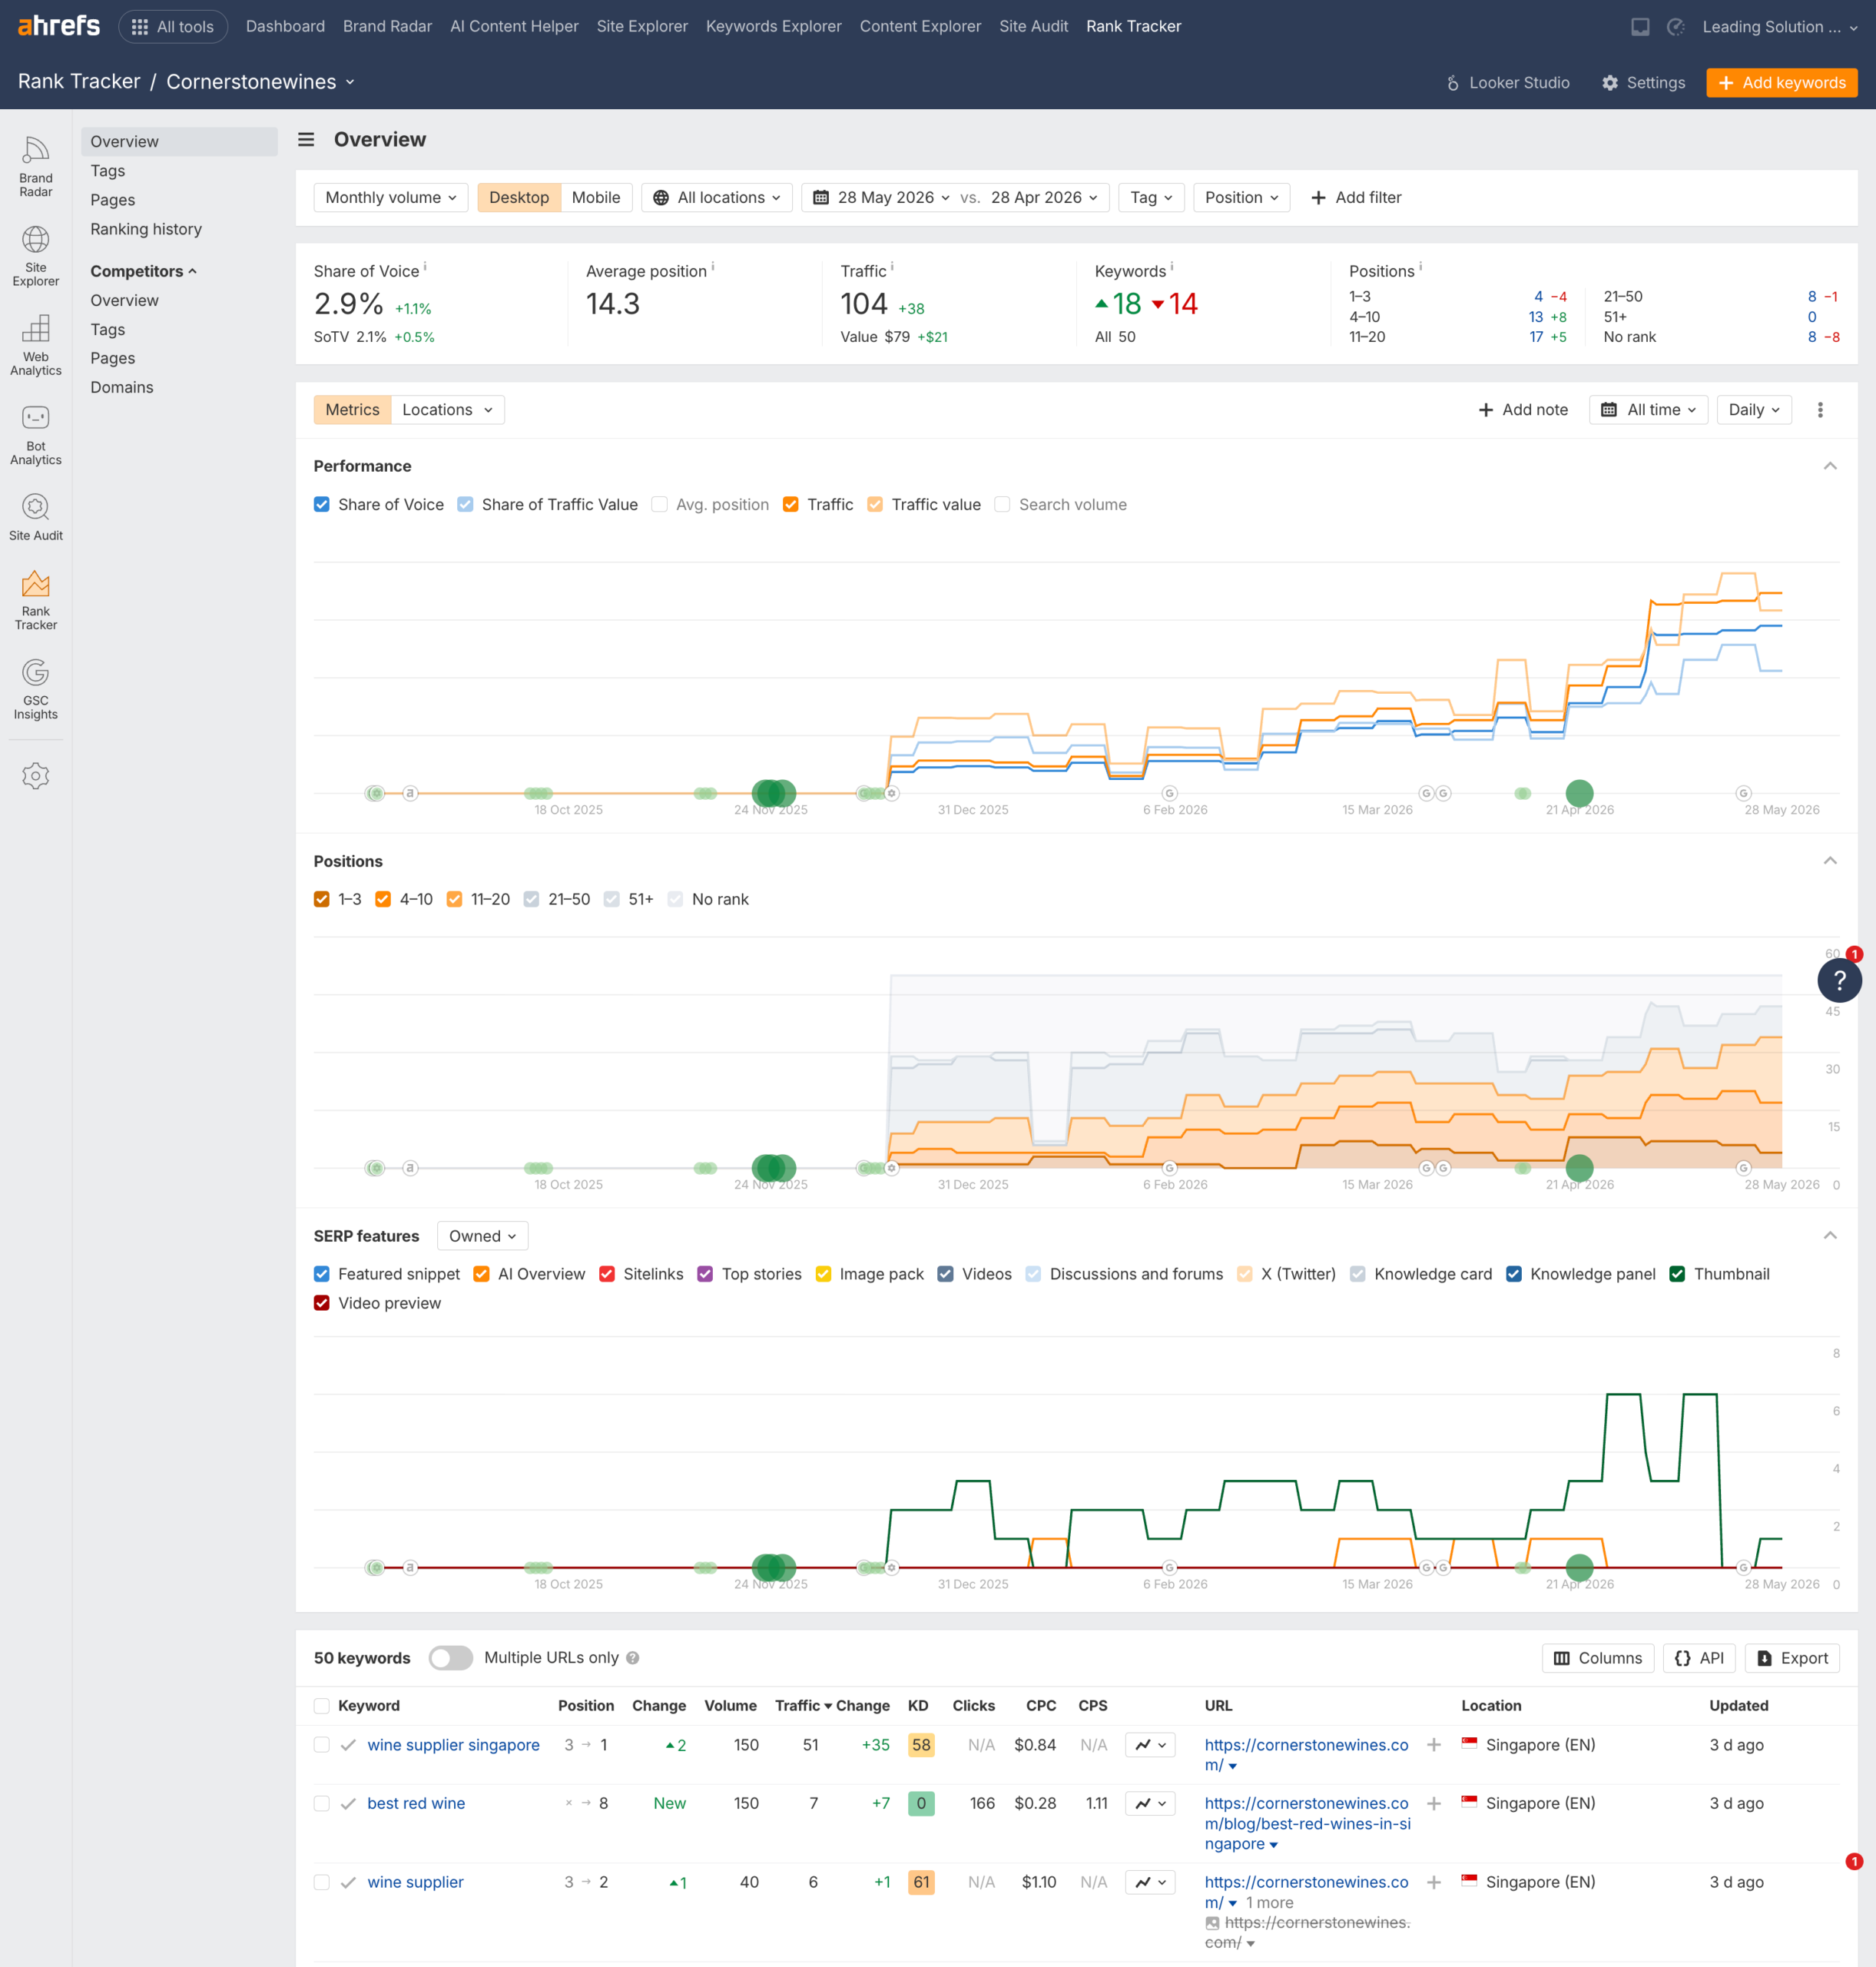Collapse the Performance chart section

(1830, 466)
